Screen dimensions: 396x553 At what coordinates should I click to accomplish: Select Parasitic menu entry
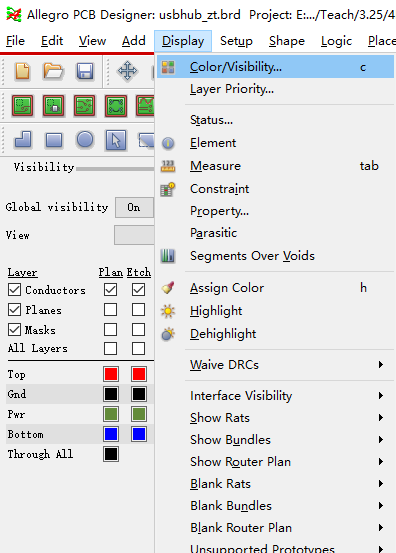(x=275, y=233)
